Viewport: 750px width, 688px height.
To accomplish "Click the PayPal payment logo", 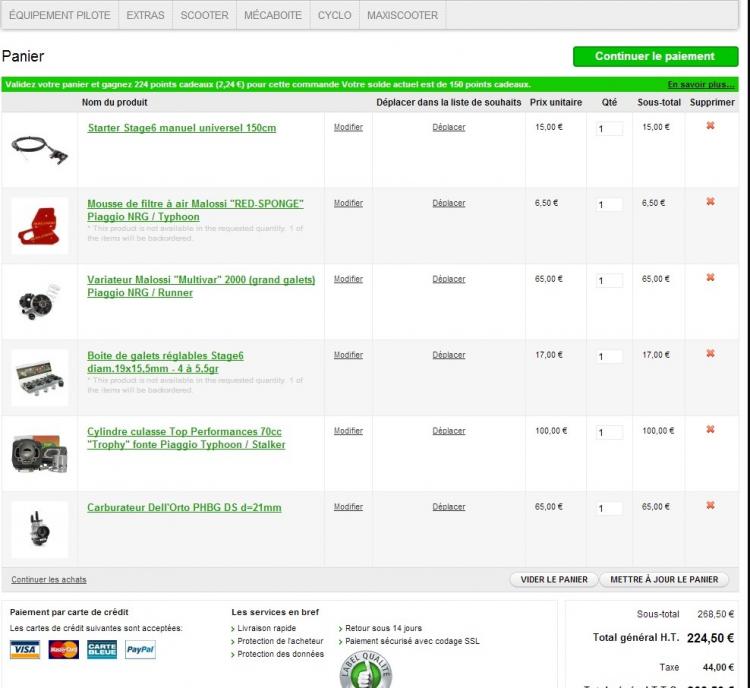I will [x=140, y=649].
